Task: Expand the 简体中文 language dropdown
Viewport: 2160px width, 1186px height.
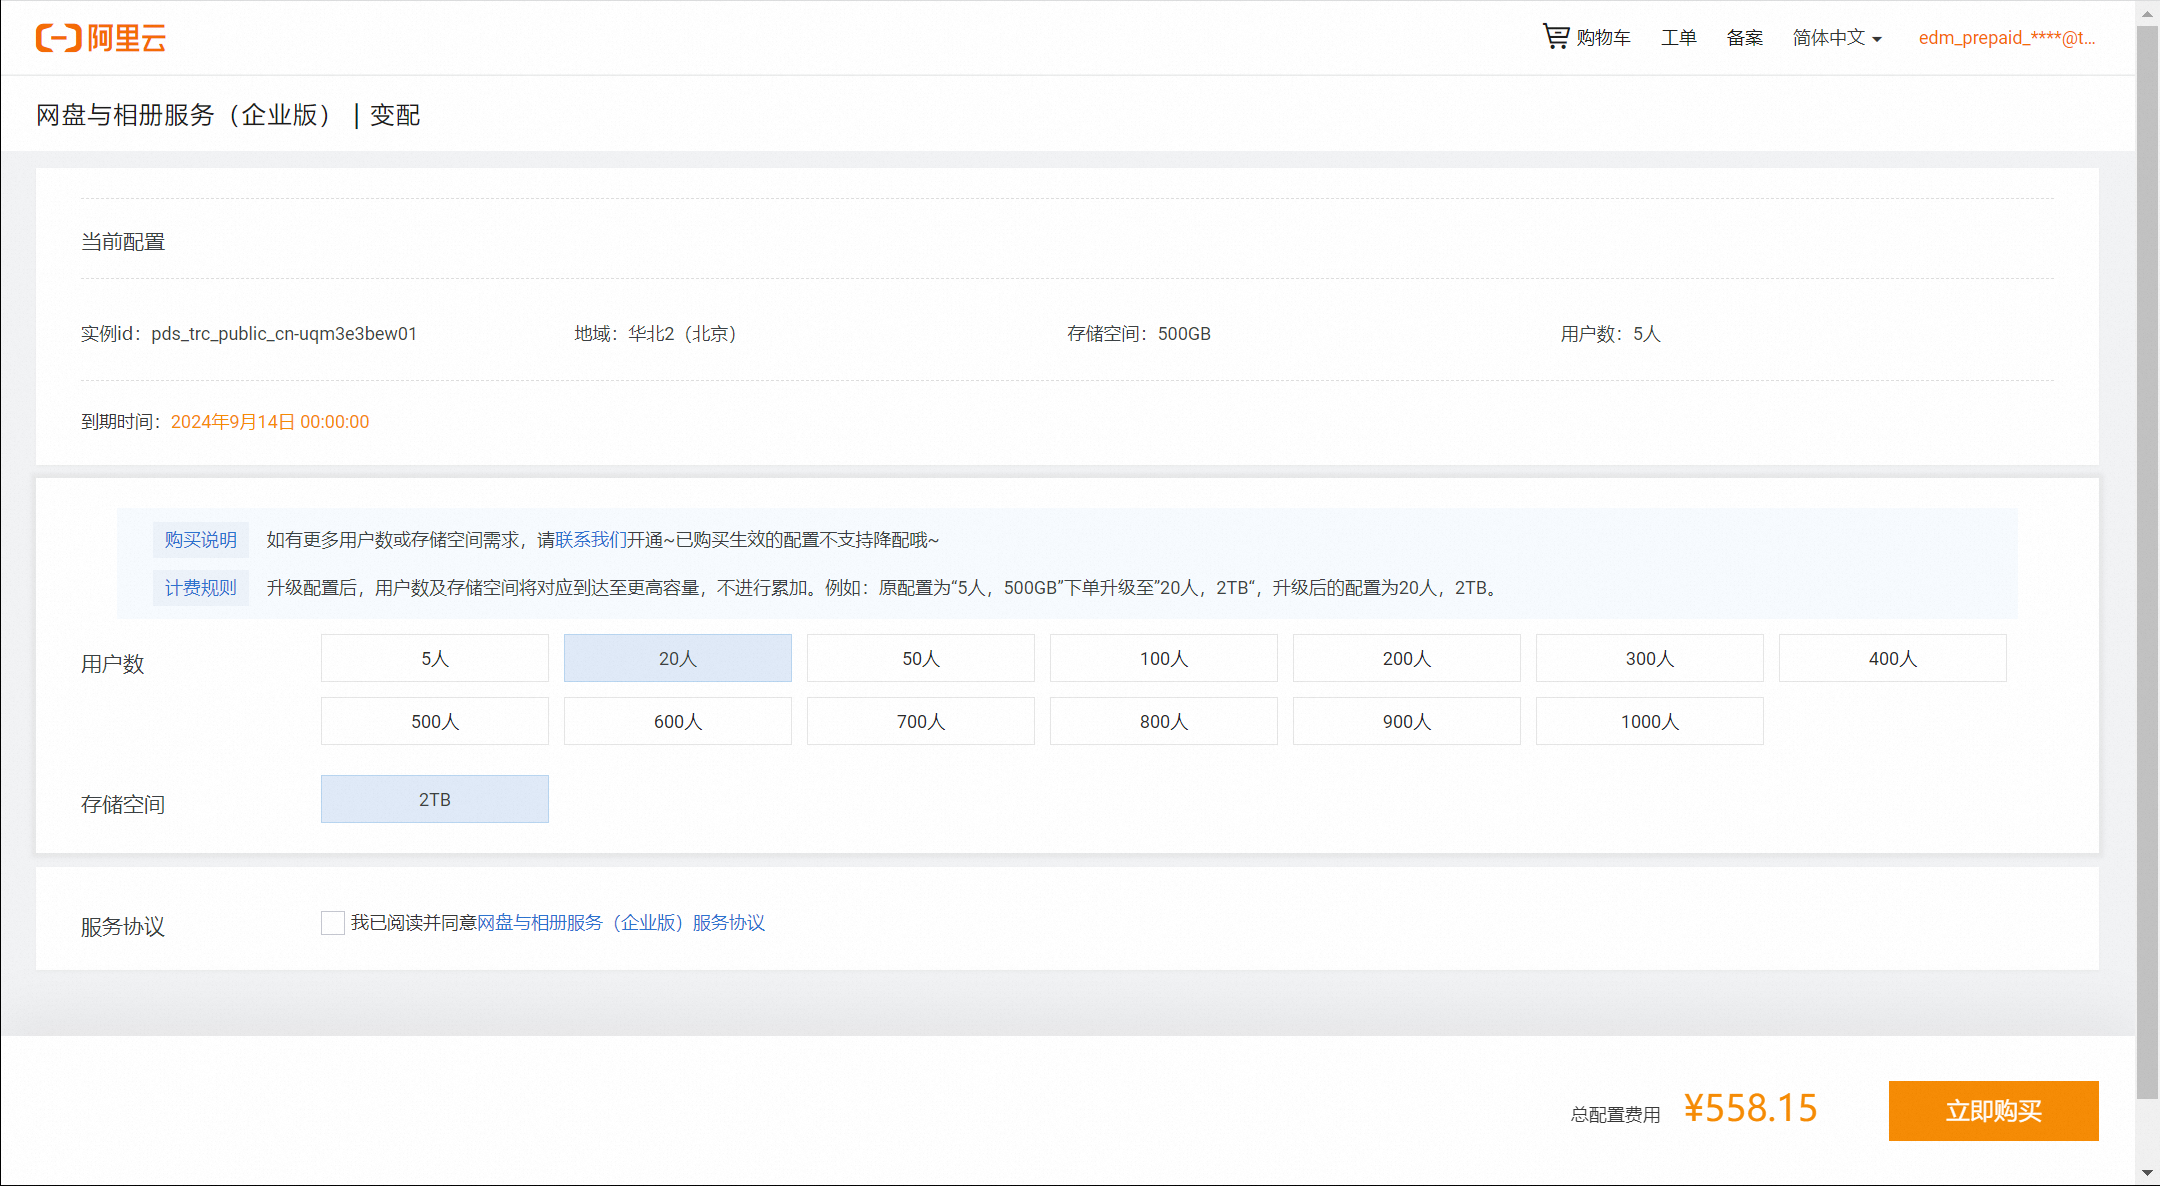Action: [x=1836, y=38]
